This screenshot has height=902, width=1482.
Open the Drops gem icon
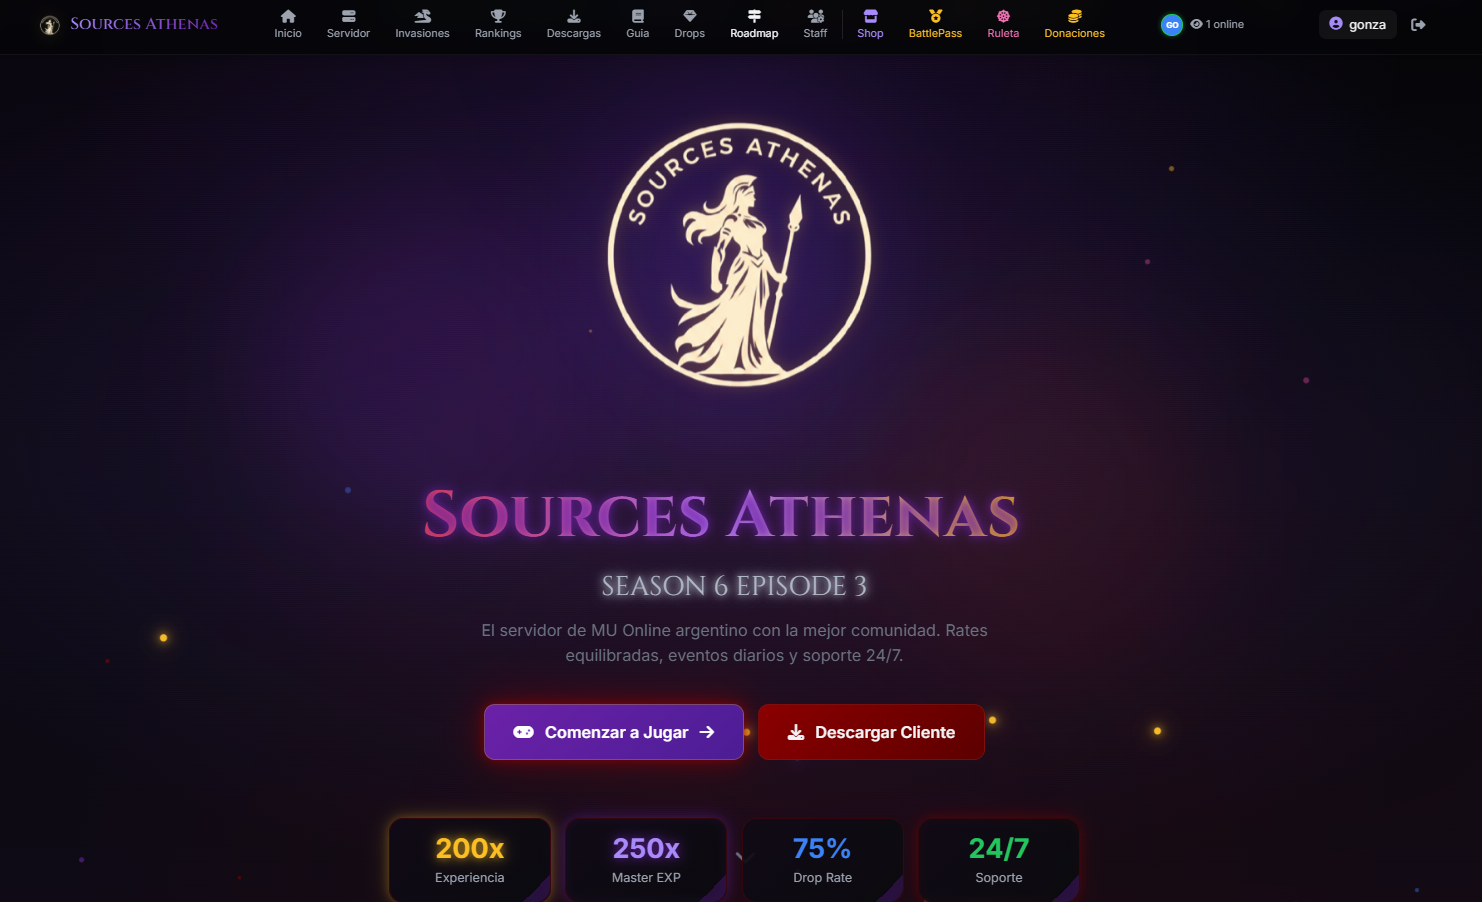pyautogui.click(x=690, y=16)
